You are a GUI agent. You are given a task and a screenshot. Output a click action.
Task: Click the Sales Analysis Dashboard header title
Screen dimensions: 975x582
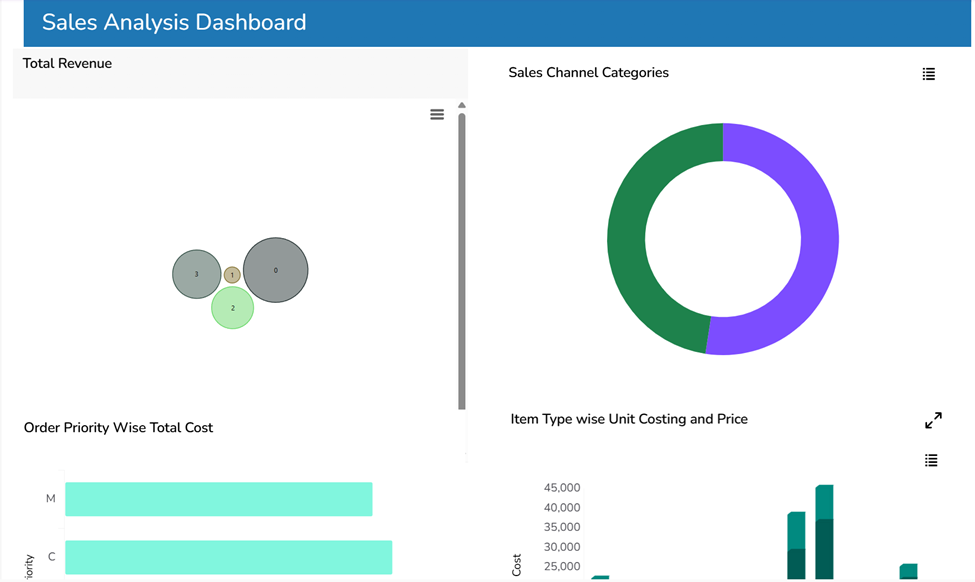tap(174, 22)
